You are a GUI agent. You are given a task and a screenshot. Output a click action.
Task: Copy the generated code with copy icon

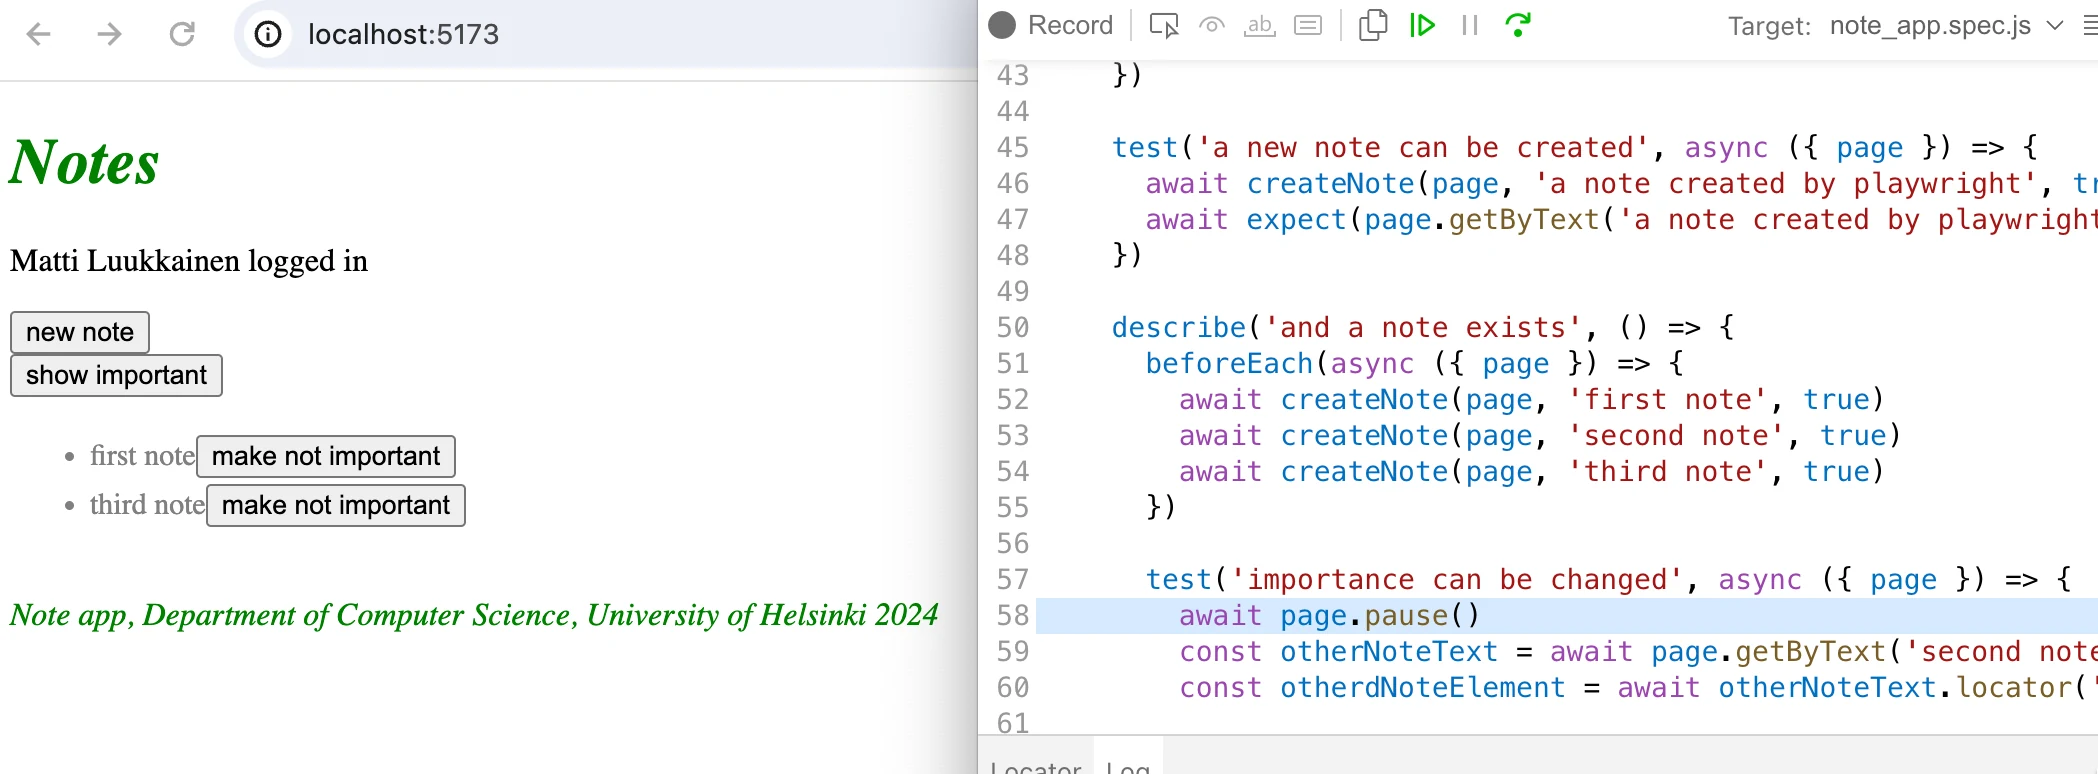point(1373,25)
